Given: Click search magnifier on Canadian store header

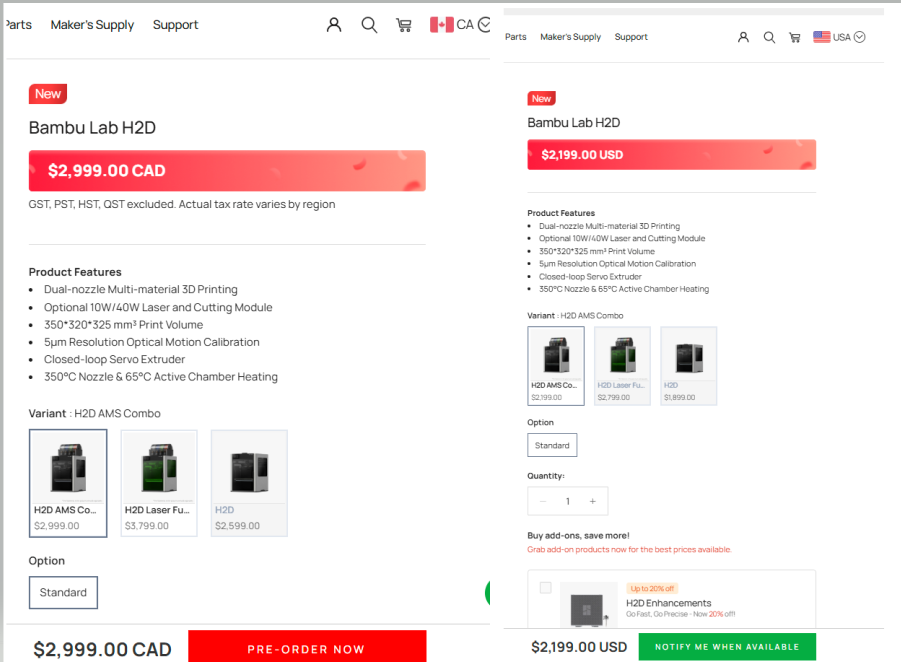Looking at the screenshot, I should click(369, 25).
